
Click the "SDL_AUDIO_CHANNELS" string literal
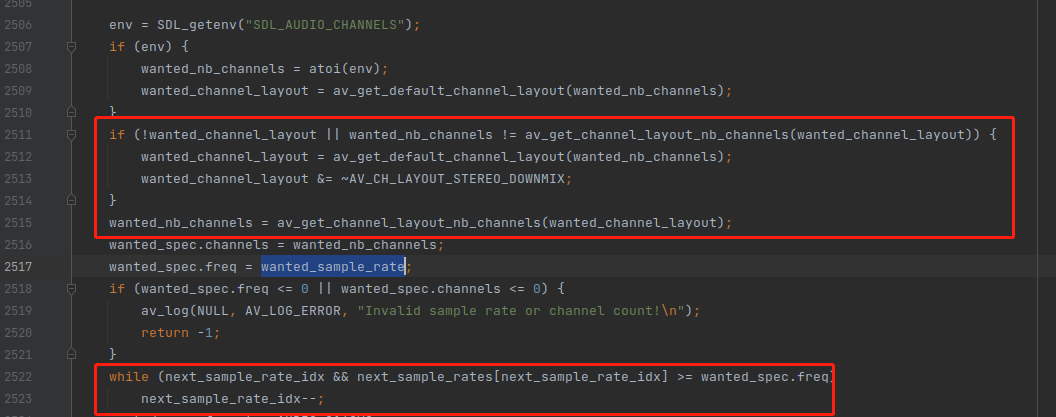point(316,24)
